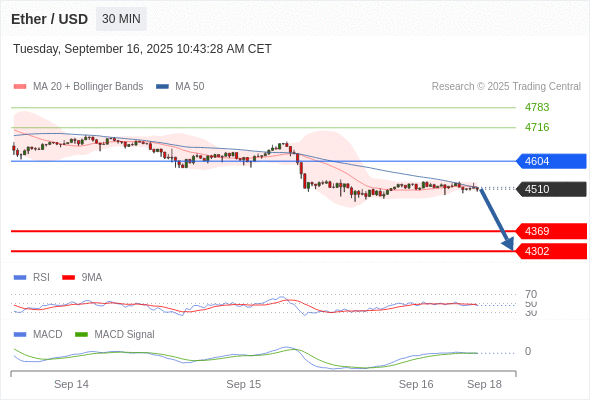Click the MACD Signal green legend marker
Screen dimensions: 590x400
(x=81, y=334)
